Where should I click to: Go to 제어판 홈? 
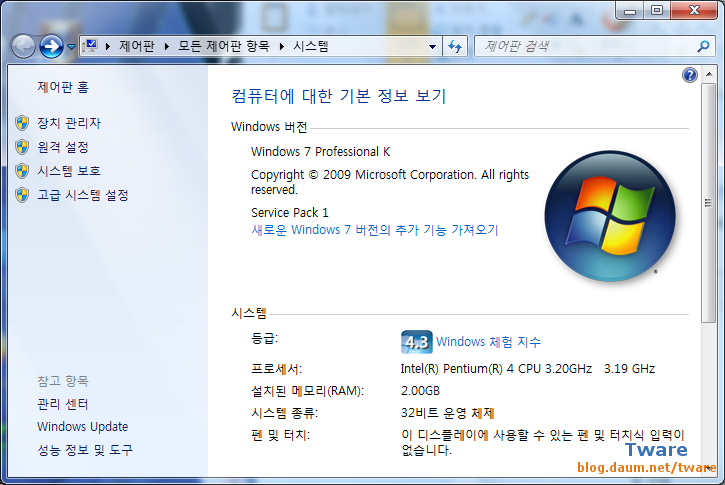pos(63,87)
